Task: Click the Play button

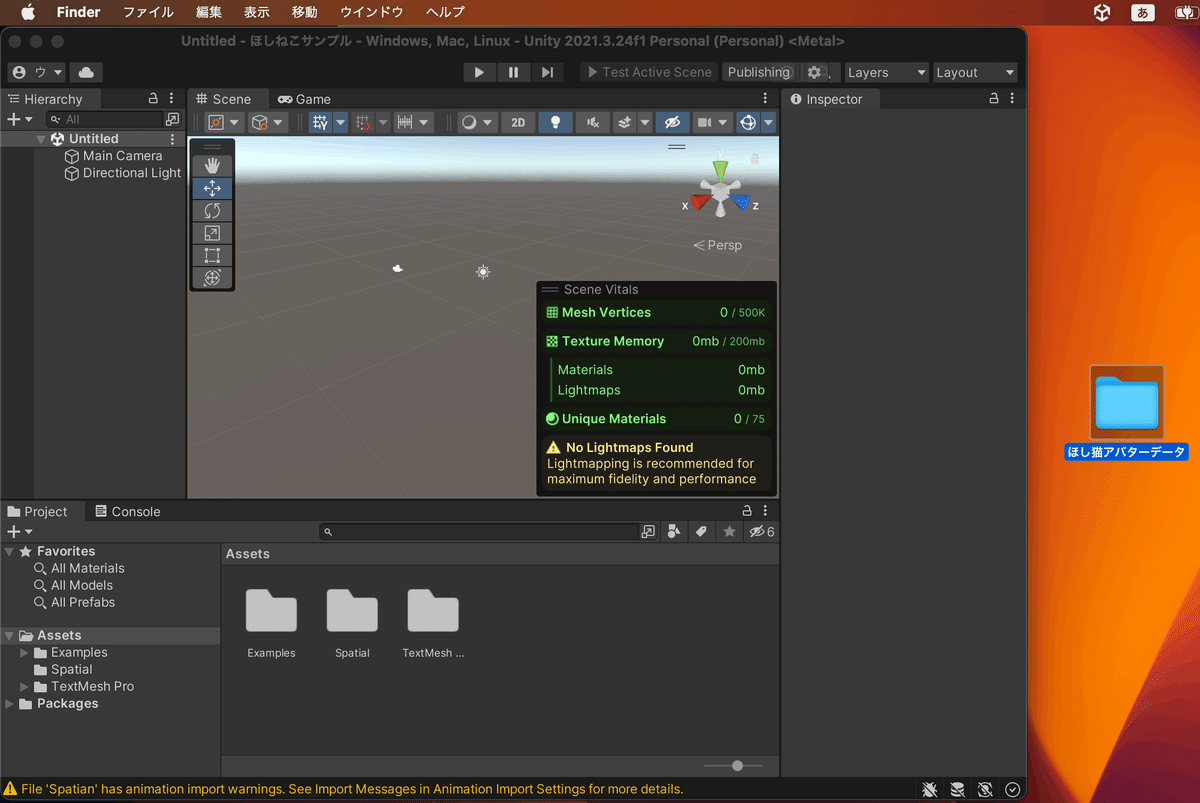Action: point(479,72)
